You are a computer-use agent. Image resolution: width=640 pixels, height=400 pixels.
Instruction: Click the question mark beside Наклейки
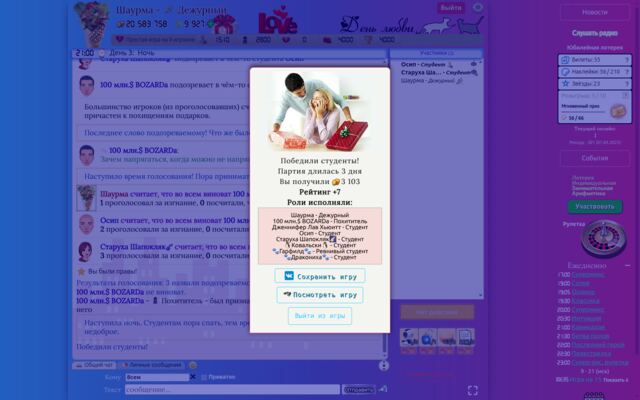627,72
